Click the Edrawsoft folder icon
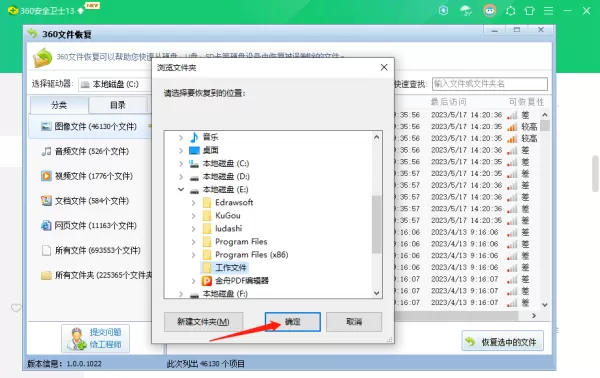The width and height of the screenshot is (600, 378). point(207,202)
